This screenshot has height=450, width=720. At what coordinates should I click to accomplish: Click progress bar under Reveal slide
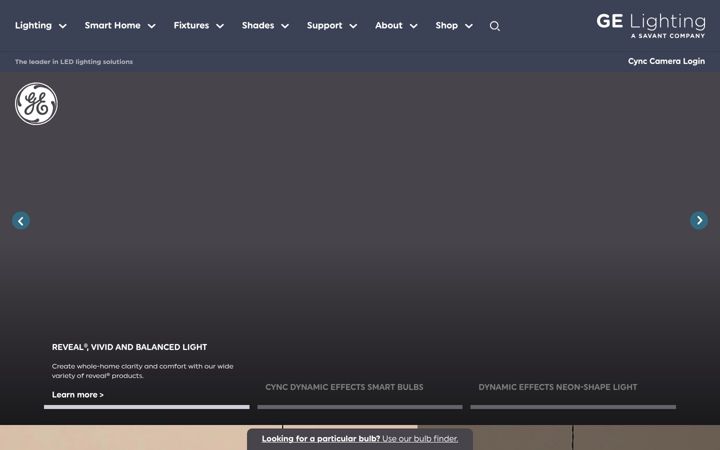pyautogui.click(x=146, y=407)
